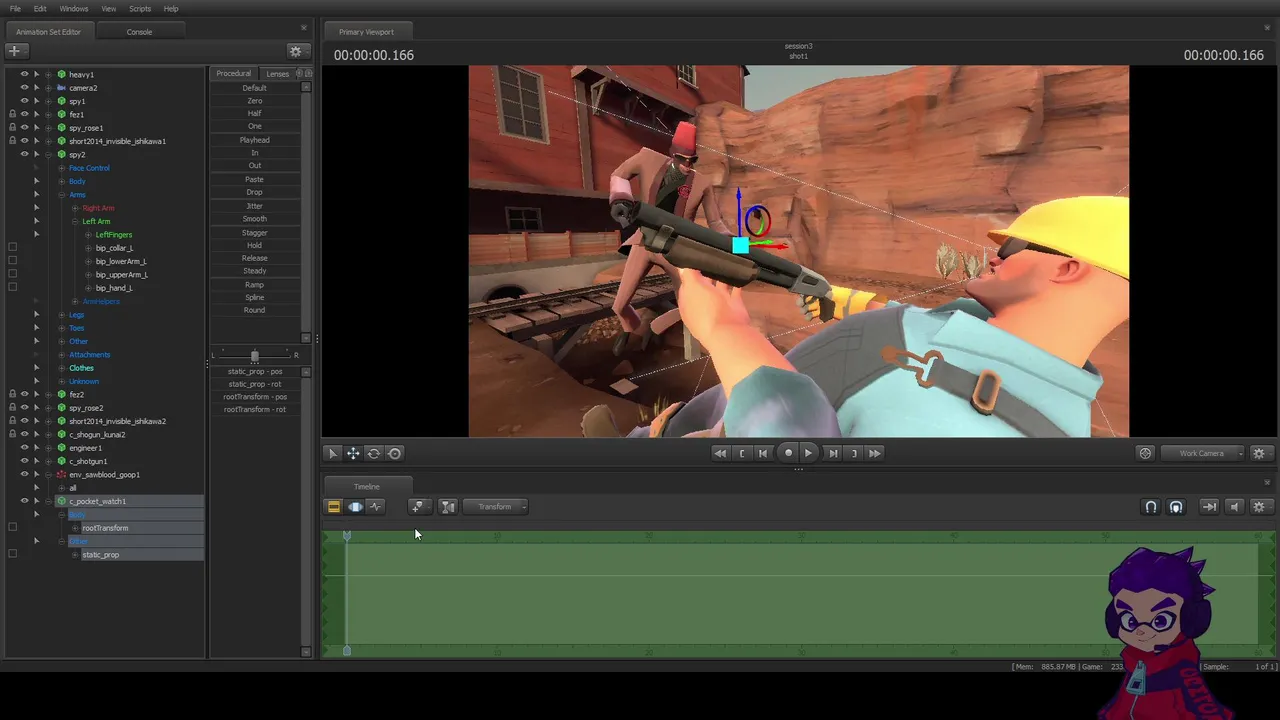
Task: Jump to previous clip with rewind button
Action: coord(720,453)
